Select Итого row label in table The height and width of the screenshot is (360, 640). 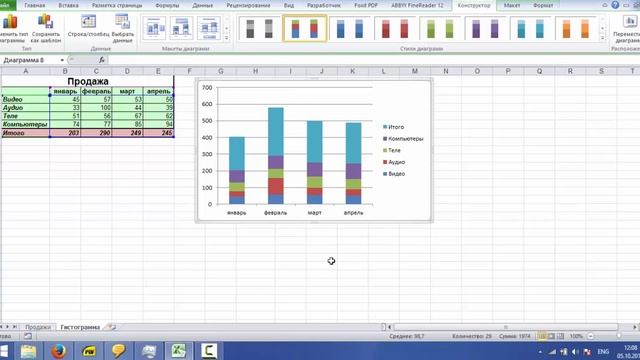[25, 133]
